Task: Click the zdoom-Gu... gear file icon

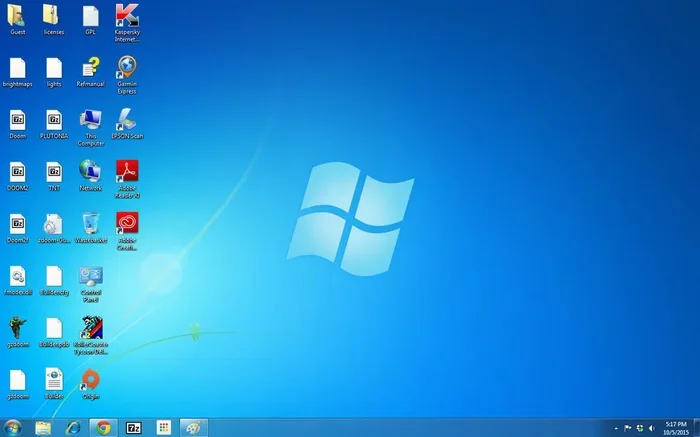Action: click(54, 224)
